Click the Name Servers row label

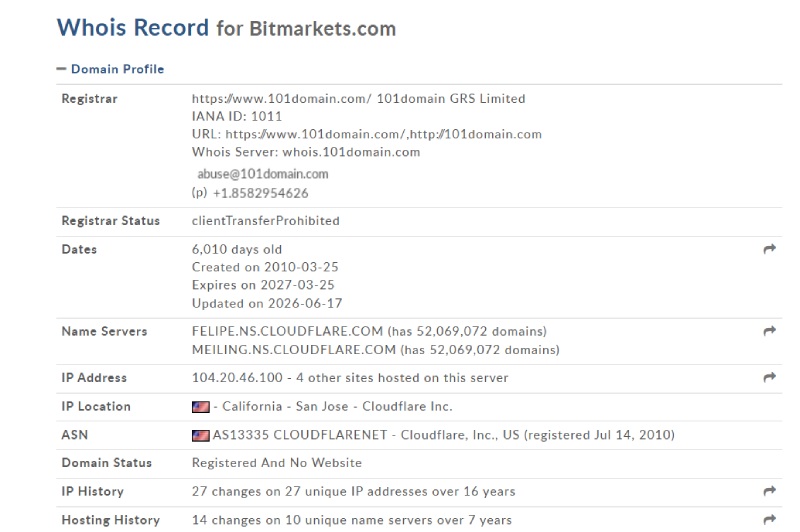(x=104, y=332)
